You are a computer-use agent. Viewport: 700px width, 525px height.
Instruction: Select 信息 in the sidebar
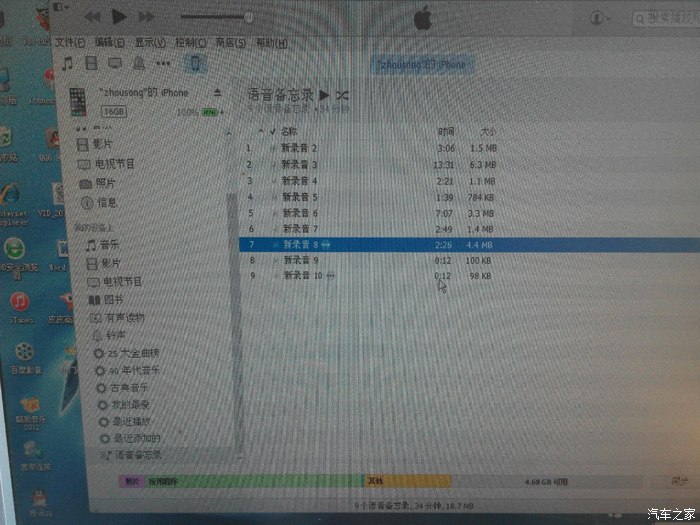coord(99,203)
